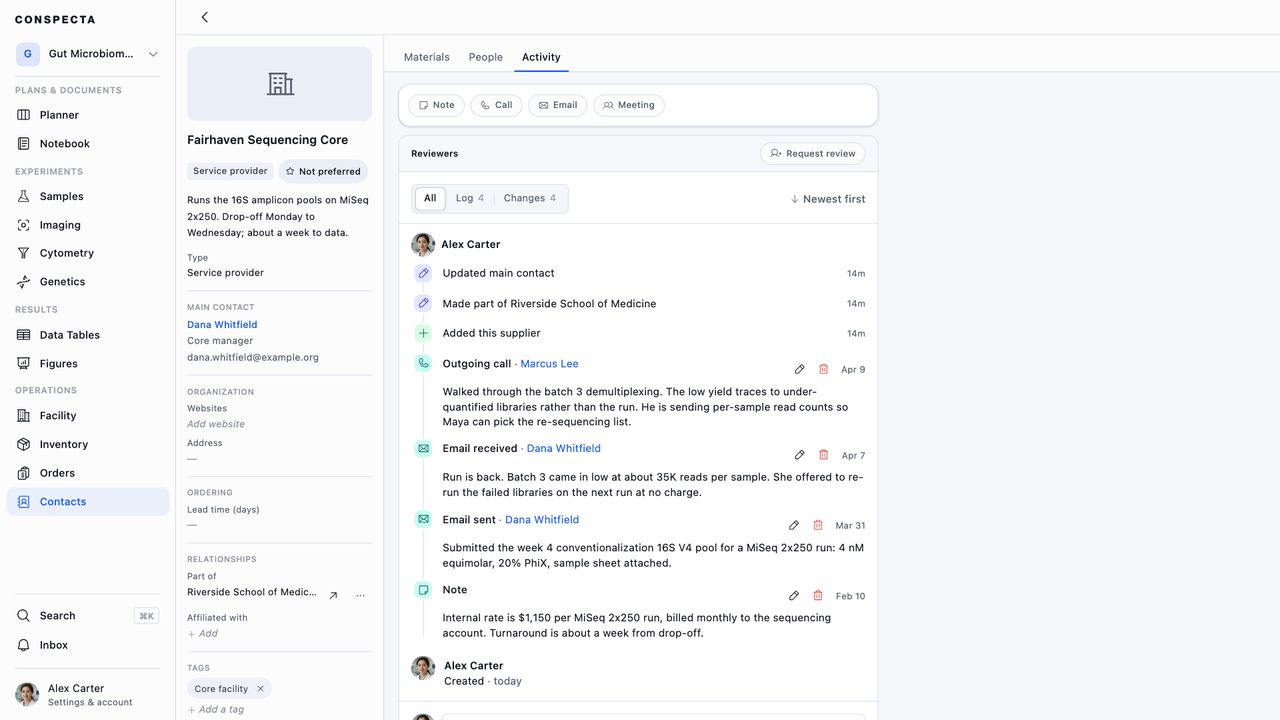The image size is (1280, 720).
Task: Change the Newest first sort order
Action: [x=828, y=199]
